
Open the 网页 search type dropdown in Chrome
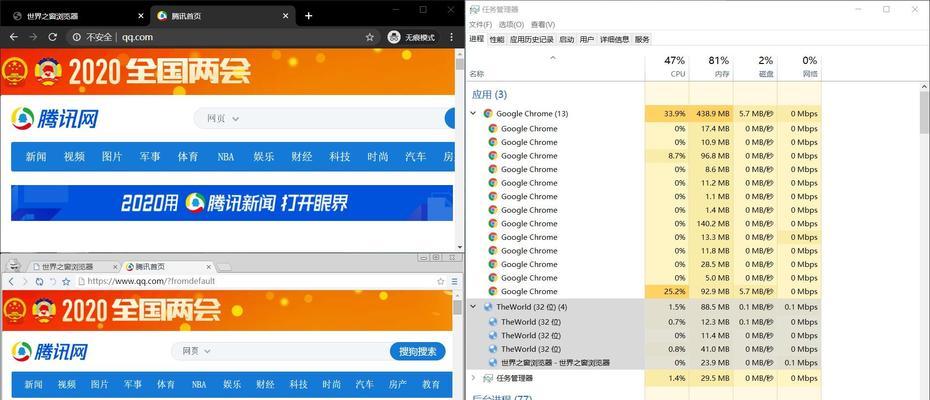point(223,119)
